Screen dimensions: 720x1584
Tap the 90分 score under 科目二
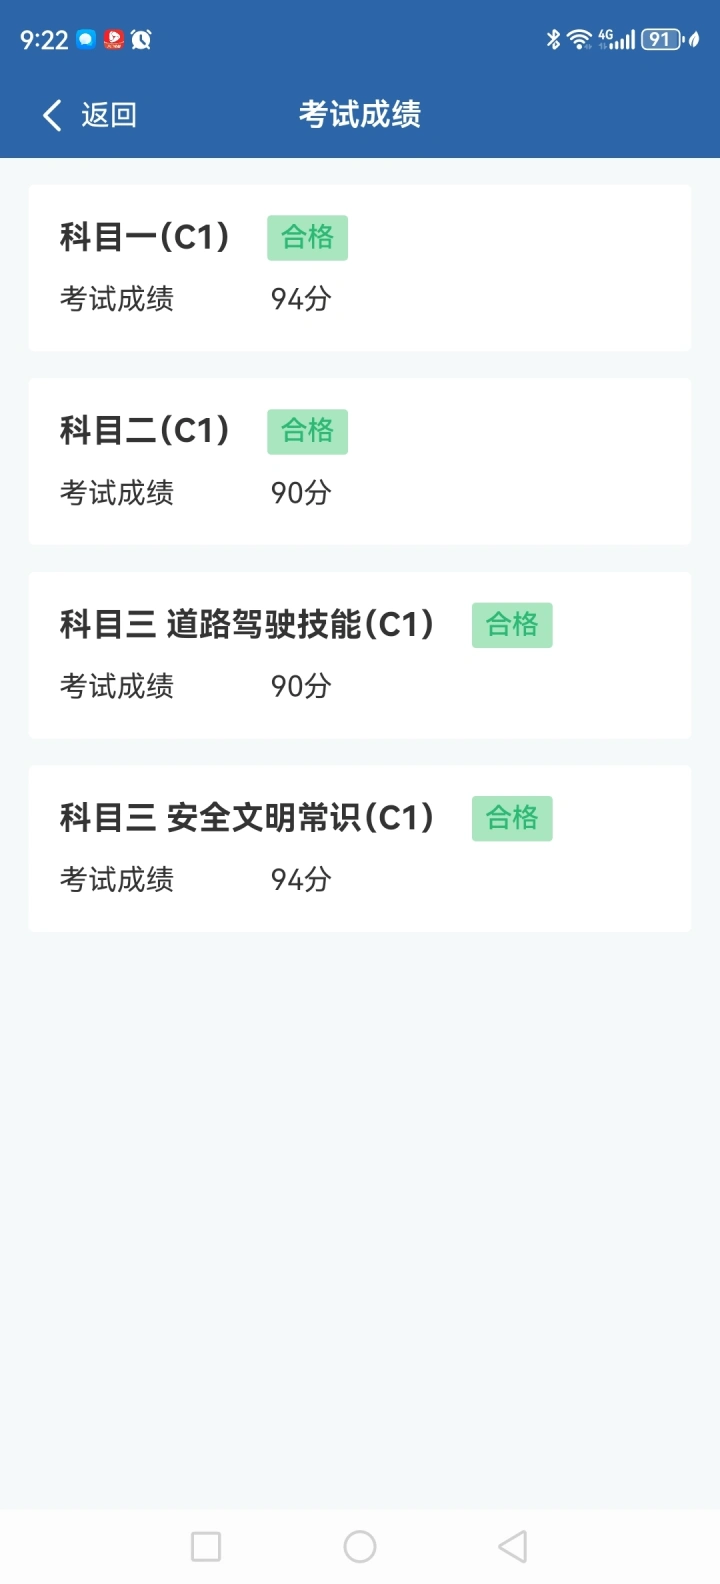click(301, 493)
